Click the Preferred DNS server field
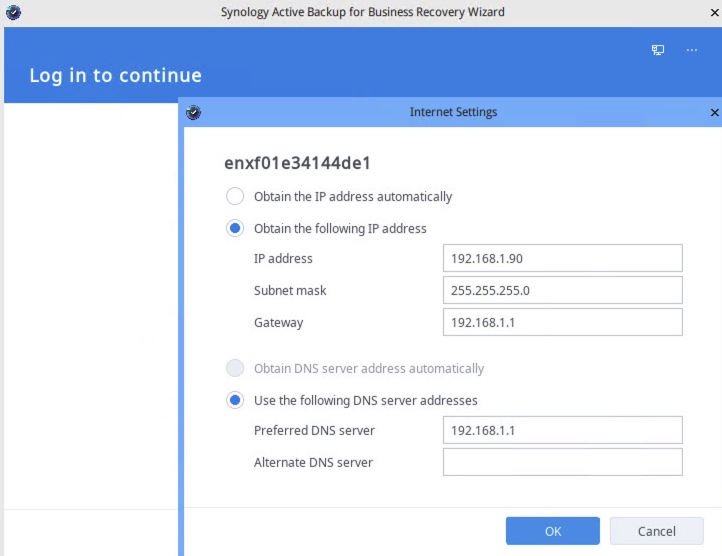 click(x=563, y=430)
